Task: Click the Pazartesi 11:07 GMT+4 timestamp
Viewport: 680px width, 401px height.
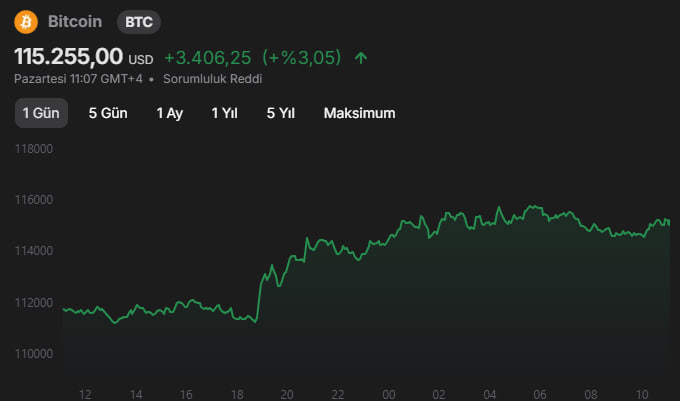Action: [x=78, y=78]
